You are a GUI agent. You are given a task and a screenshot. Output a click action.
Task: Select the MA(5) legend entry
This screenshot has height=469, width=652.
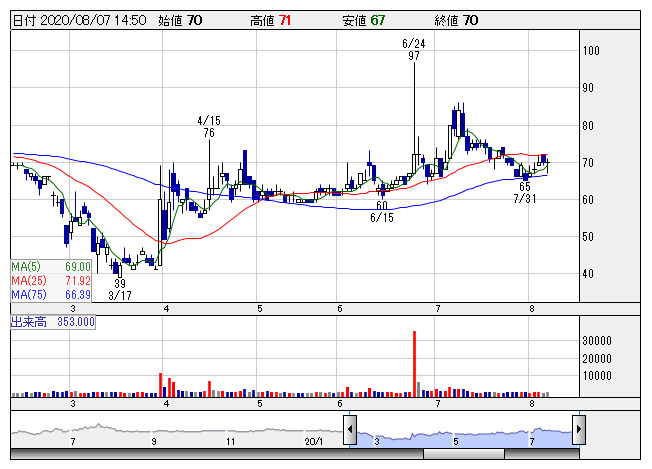click(x=51, y=267)
